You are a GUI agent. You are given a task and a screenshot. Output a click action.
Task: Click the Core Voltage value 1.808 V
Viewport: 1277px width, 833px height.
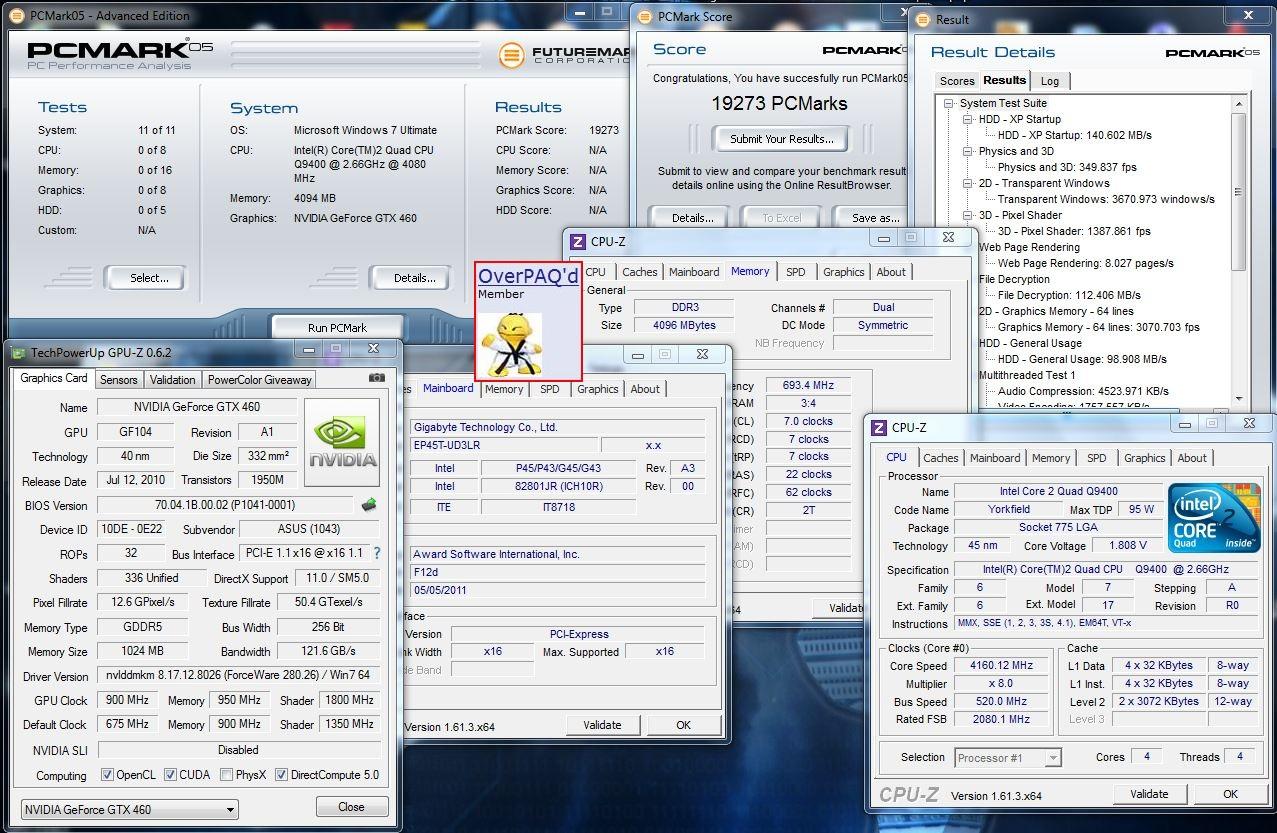(1128, 546)
